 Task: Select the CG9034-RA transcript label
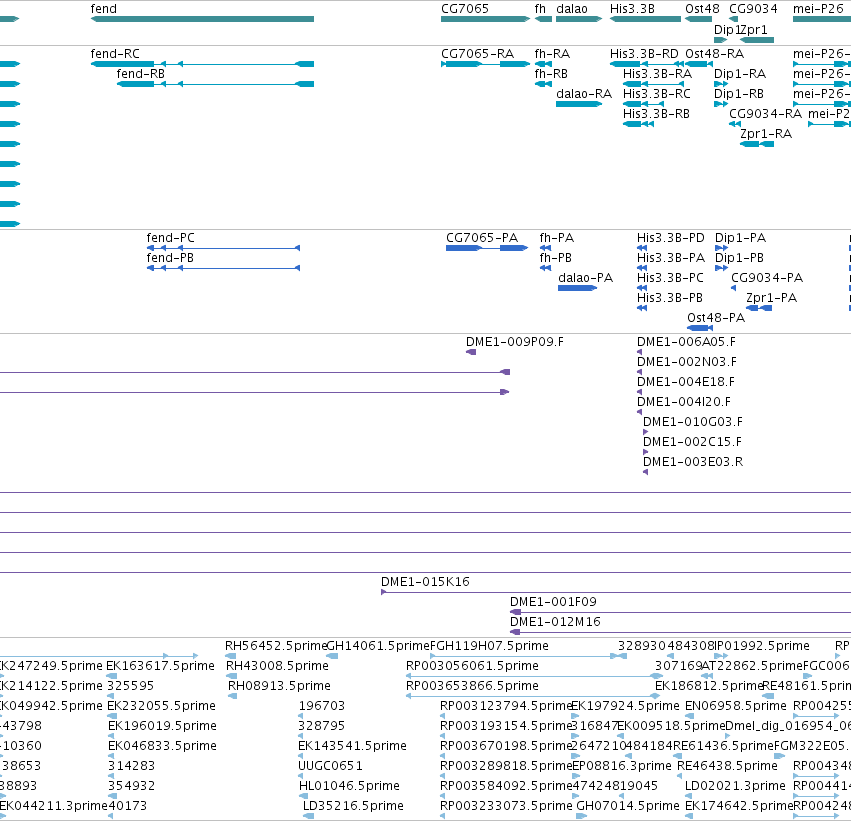click(765, 114)
